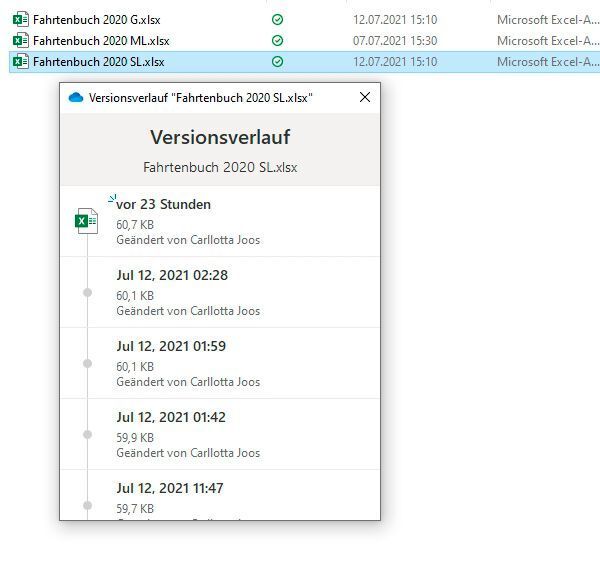Close the Versionsverlauf dialog

pyautogui.click(x=365, y=97)
